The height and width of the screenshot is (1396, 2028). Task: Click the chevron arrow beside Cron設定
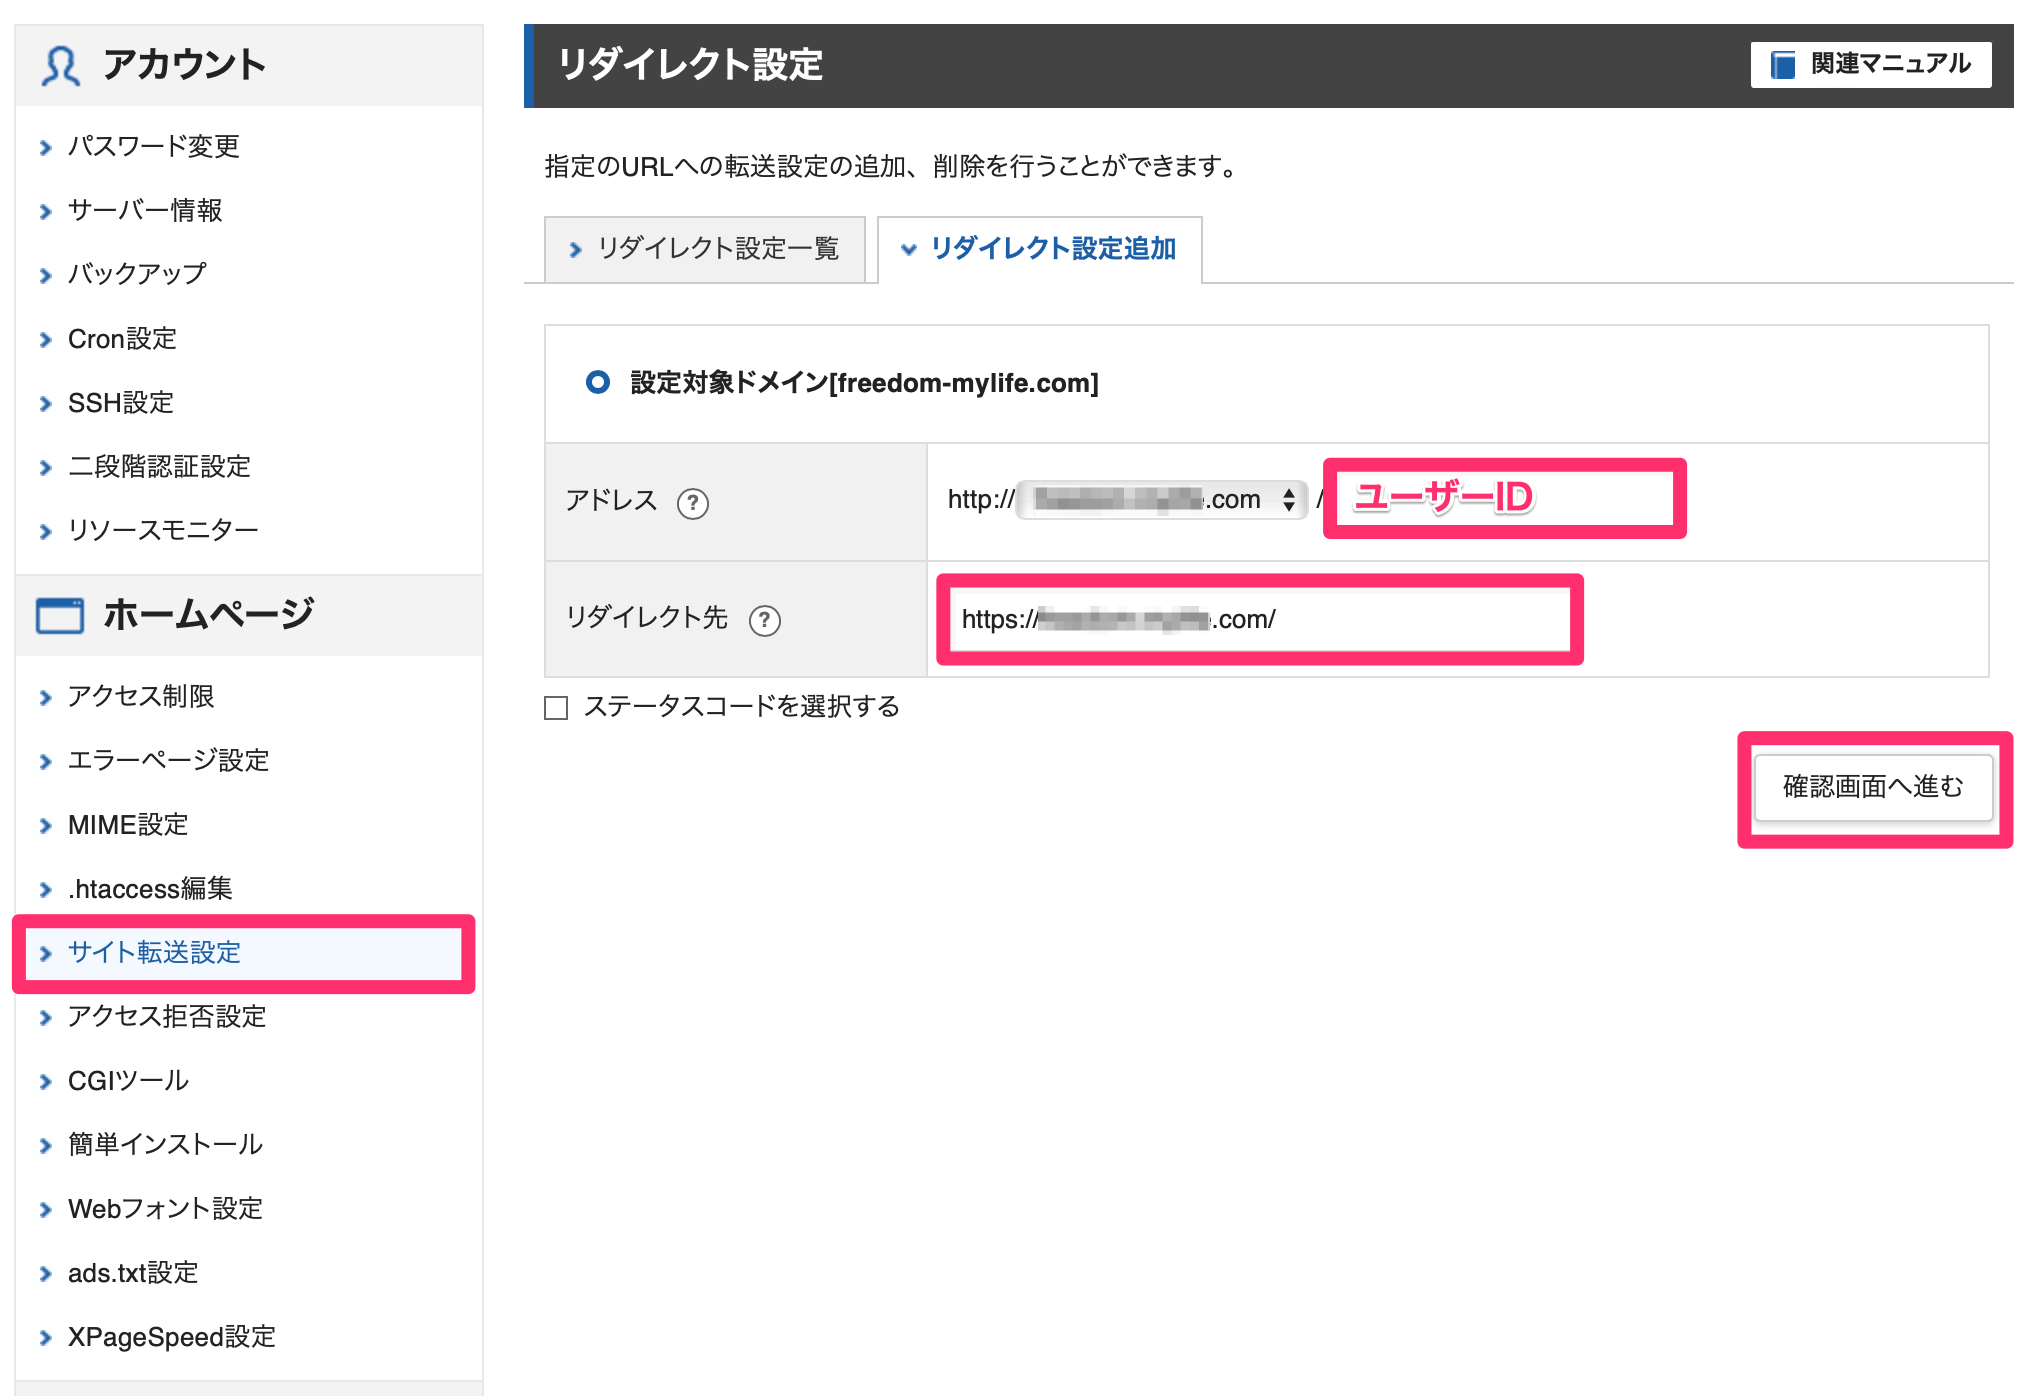tap(45, 340)
